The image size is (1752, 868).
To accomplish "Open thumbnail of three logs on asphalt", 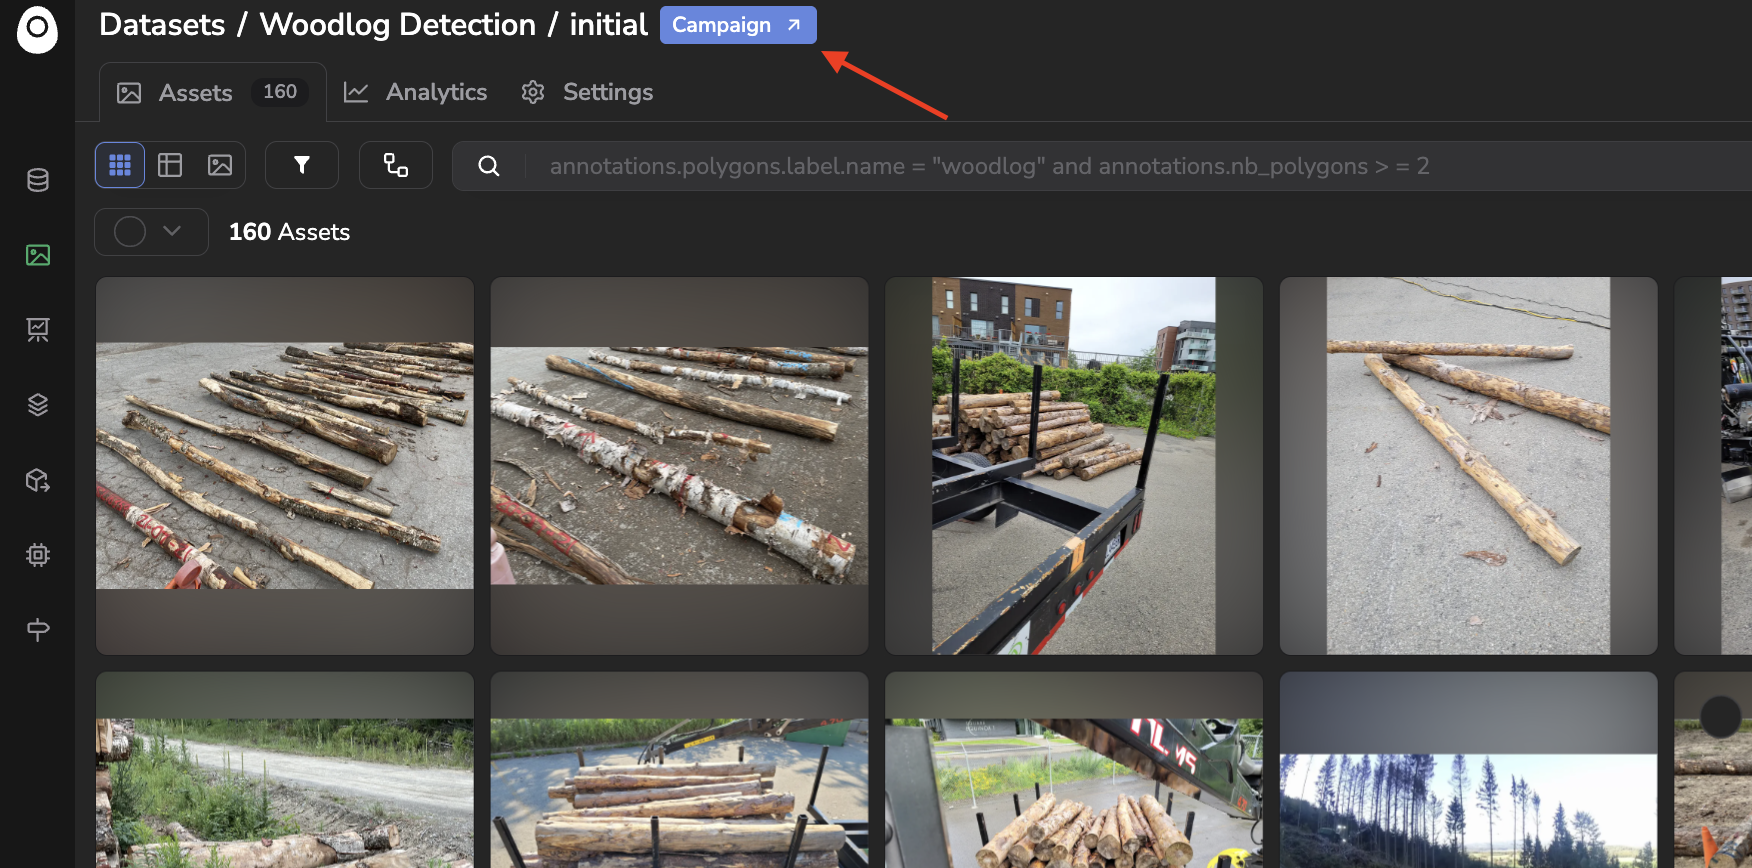I will click(x=1469, y=466).
